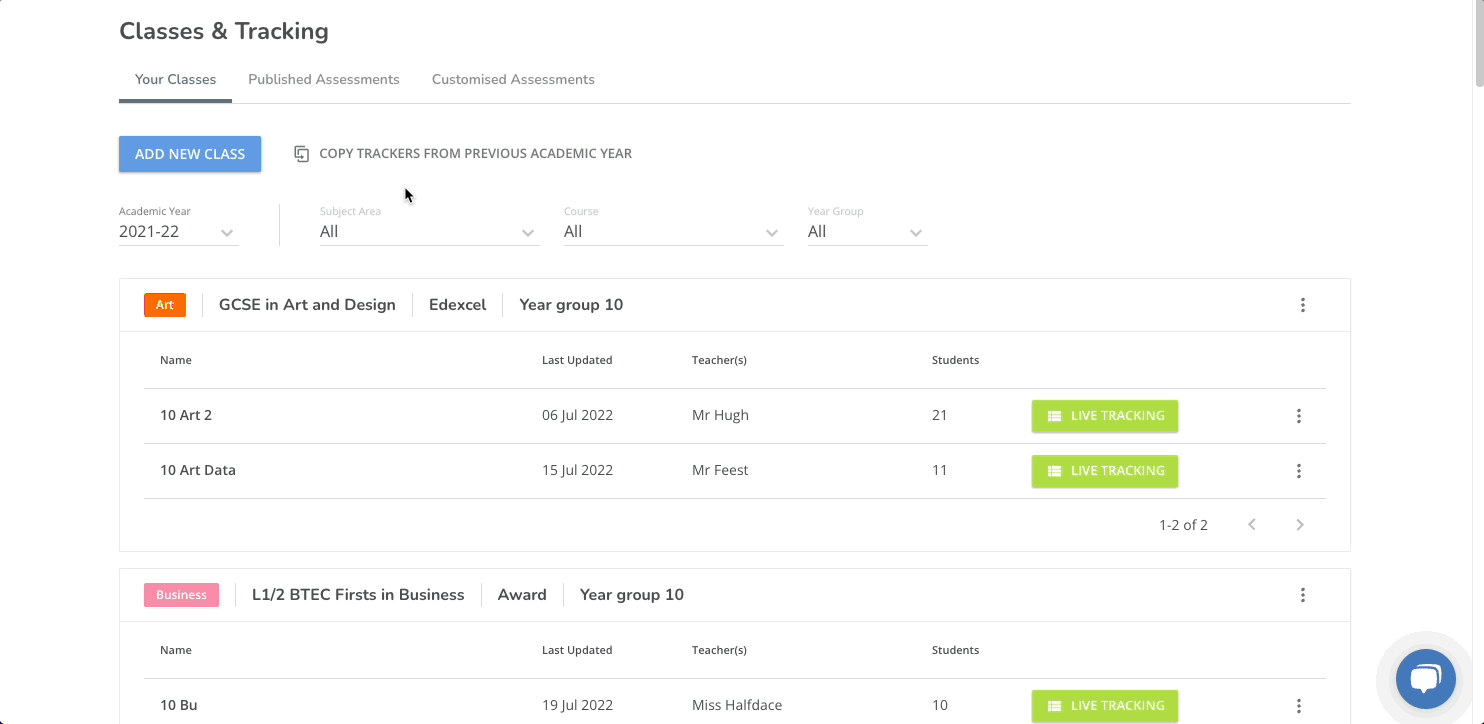Switch to the Published Assessments tab
The image size is (1484, 724).
click(323, 80)
